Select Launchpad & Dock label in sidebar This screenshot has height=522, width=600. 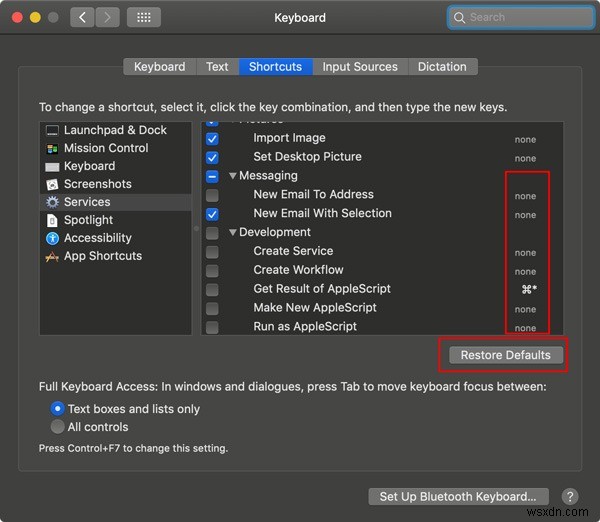(115, 130)
